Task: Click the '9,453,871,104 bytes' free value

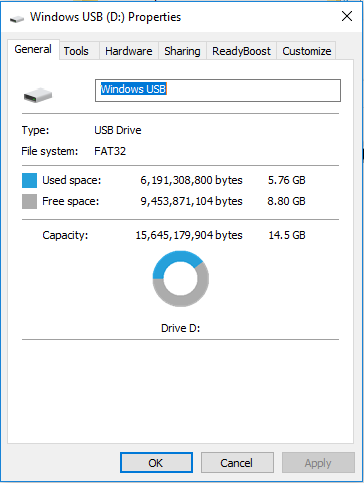Action: [191, 201]
